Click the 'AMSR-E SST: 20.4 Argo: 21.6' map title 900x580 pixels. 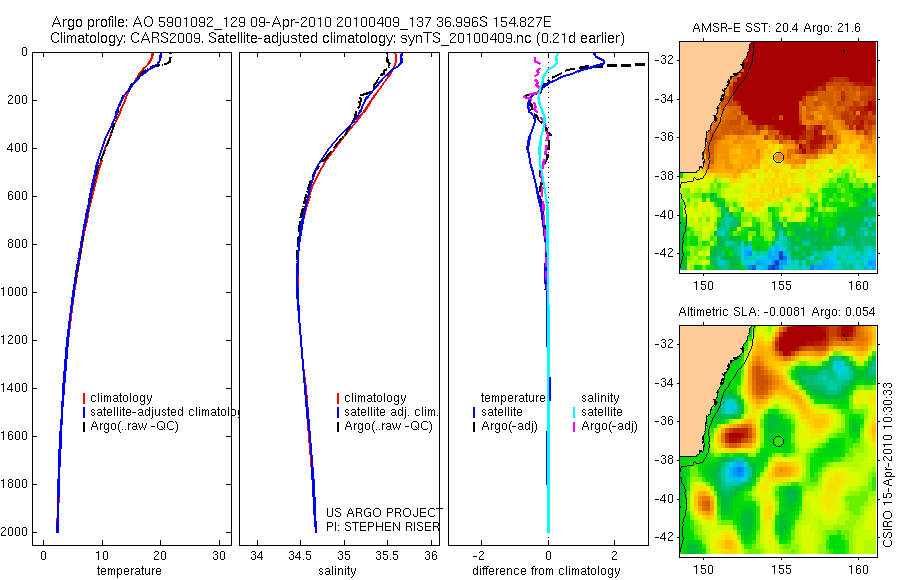[x=776, y=28]
